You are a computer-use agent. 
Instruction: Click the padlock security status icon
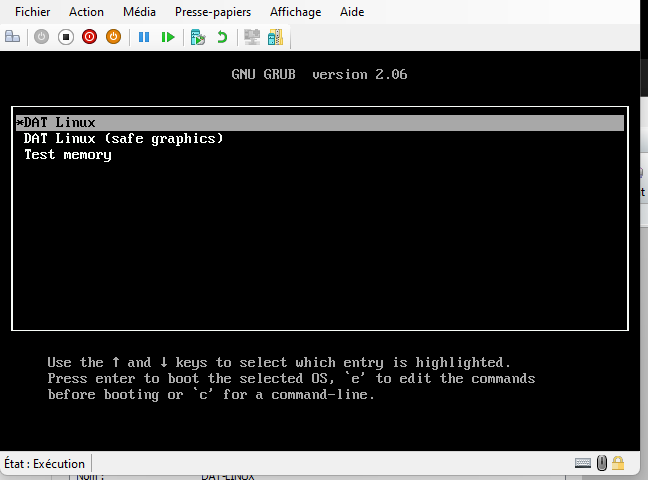pyautogui.click(x=618, y=463)
